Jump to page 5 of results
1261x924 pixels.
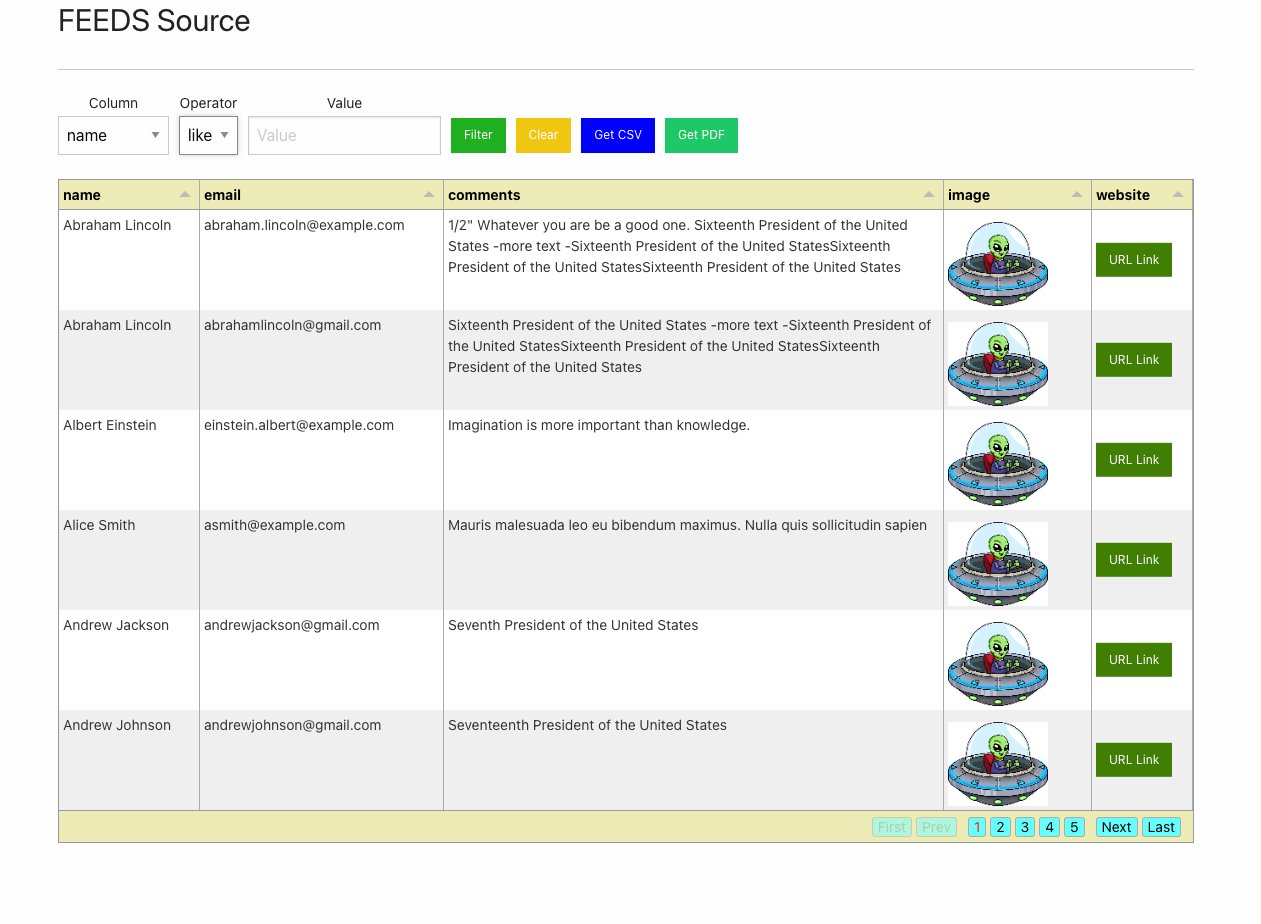pos(1074,827)
